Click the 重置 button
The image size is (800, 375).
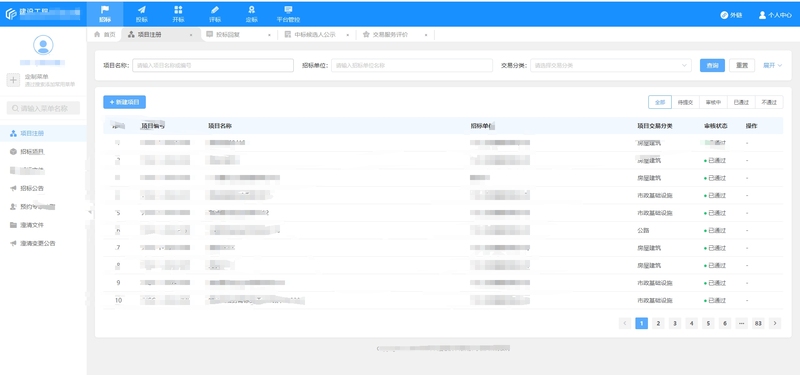742,65
